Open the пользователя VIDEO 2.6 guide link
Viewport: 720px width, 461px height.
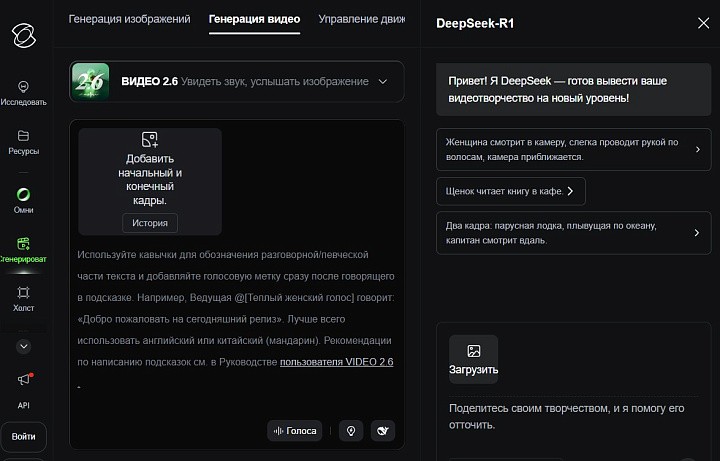point(336,361)
